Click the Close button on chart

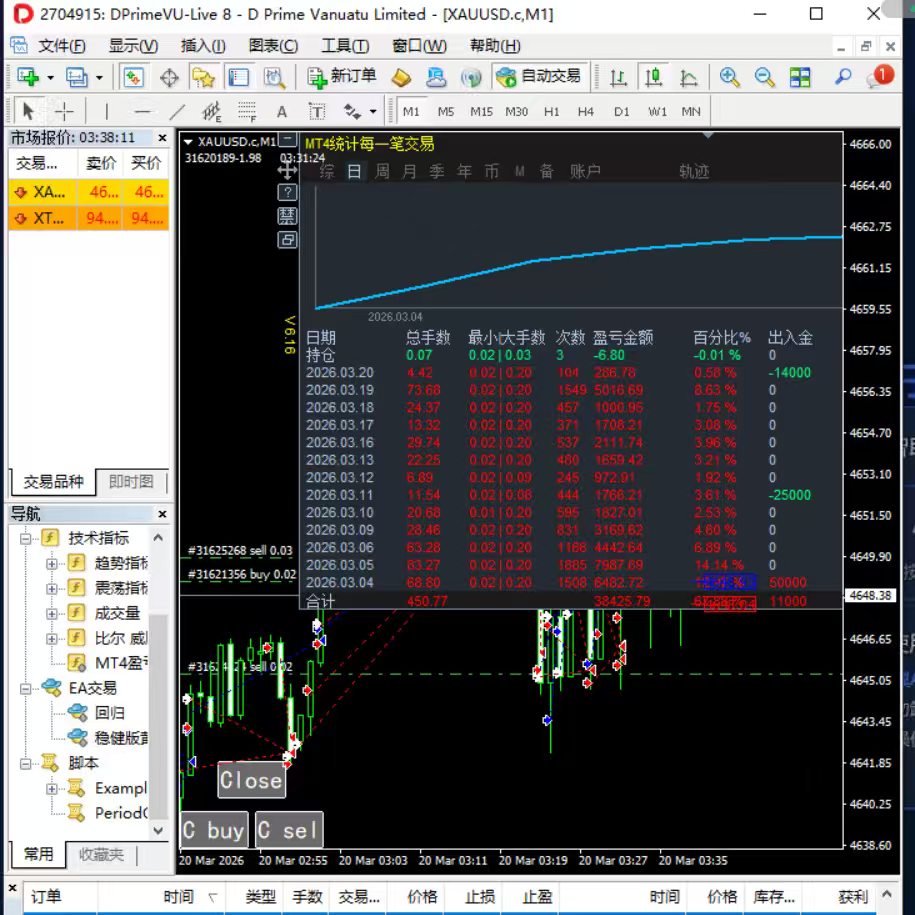click(252, 780)
